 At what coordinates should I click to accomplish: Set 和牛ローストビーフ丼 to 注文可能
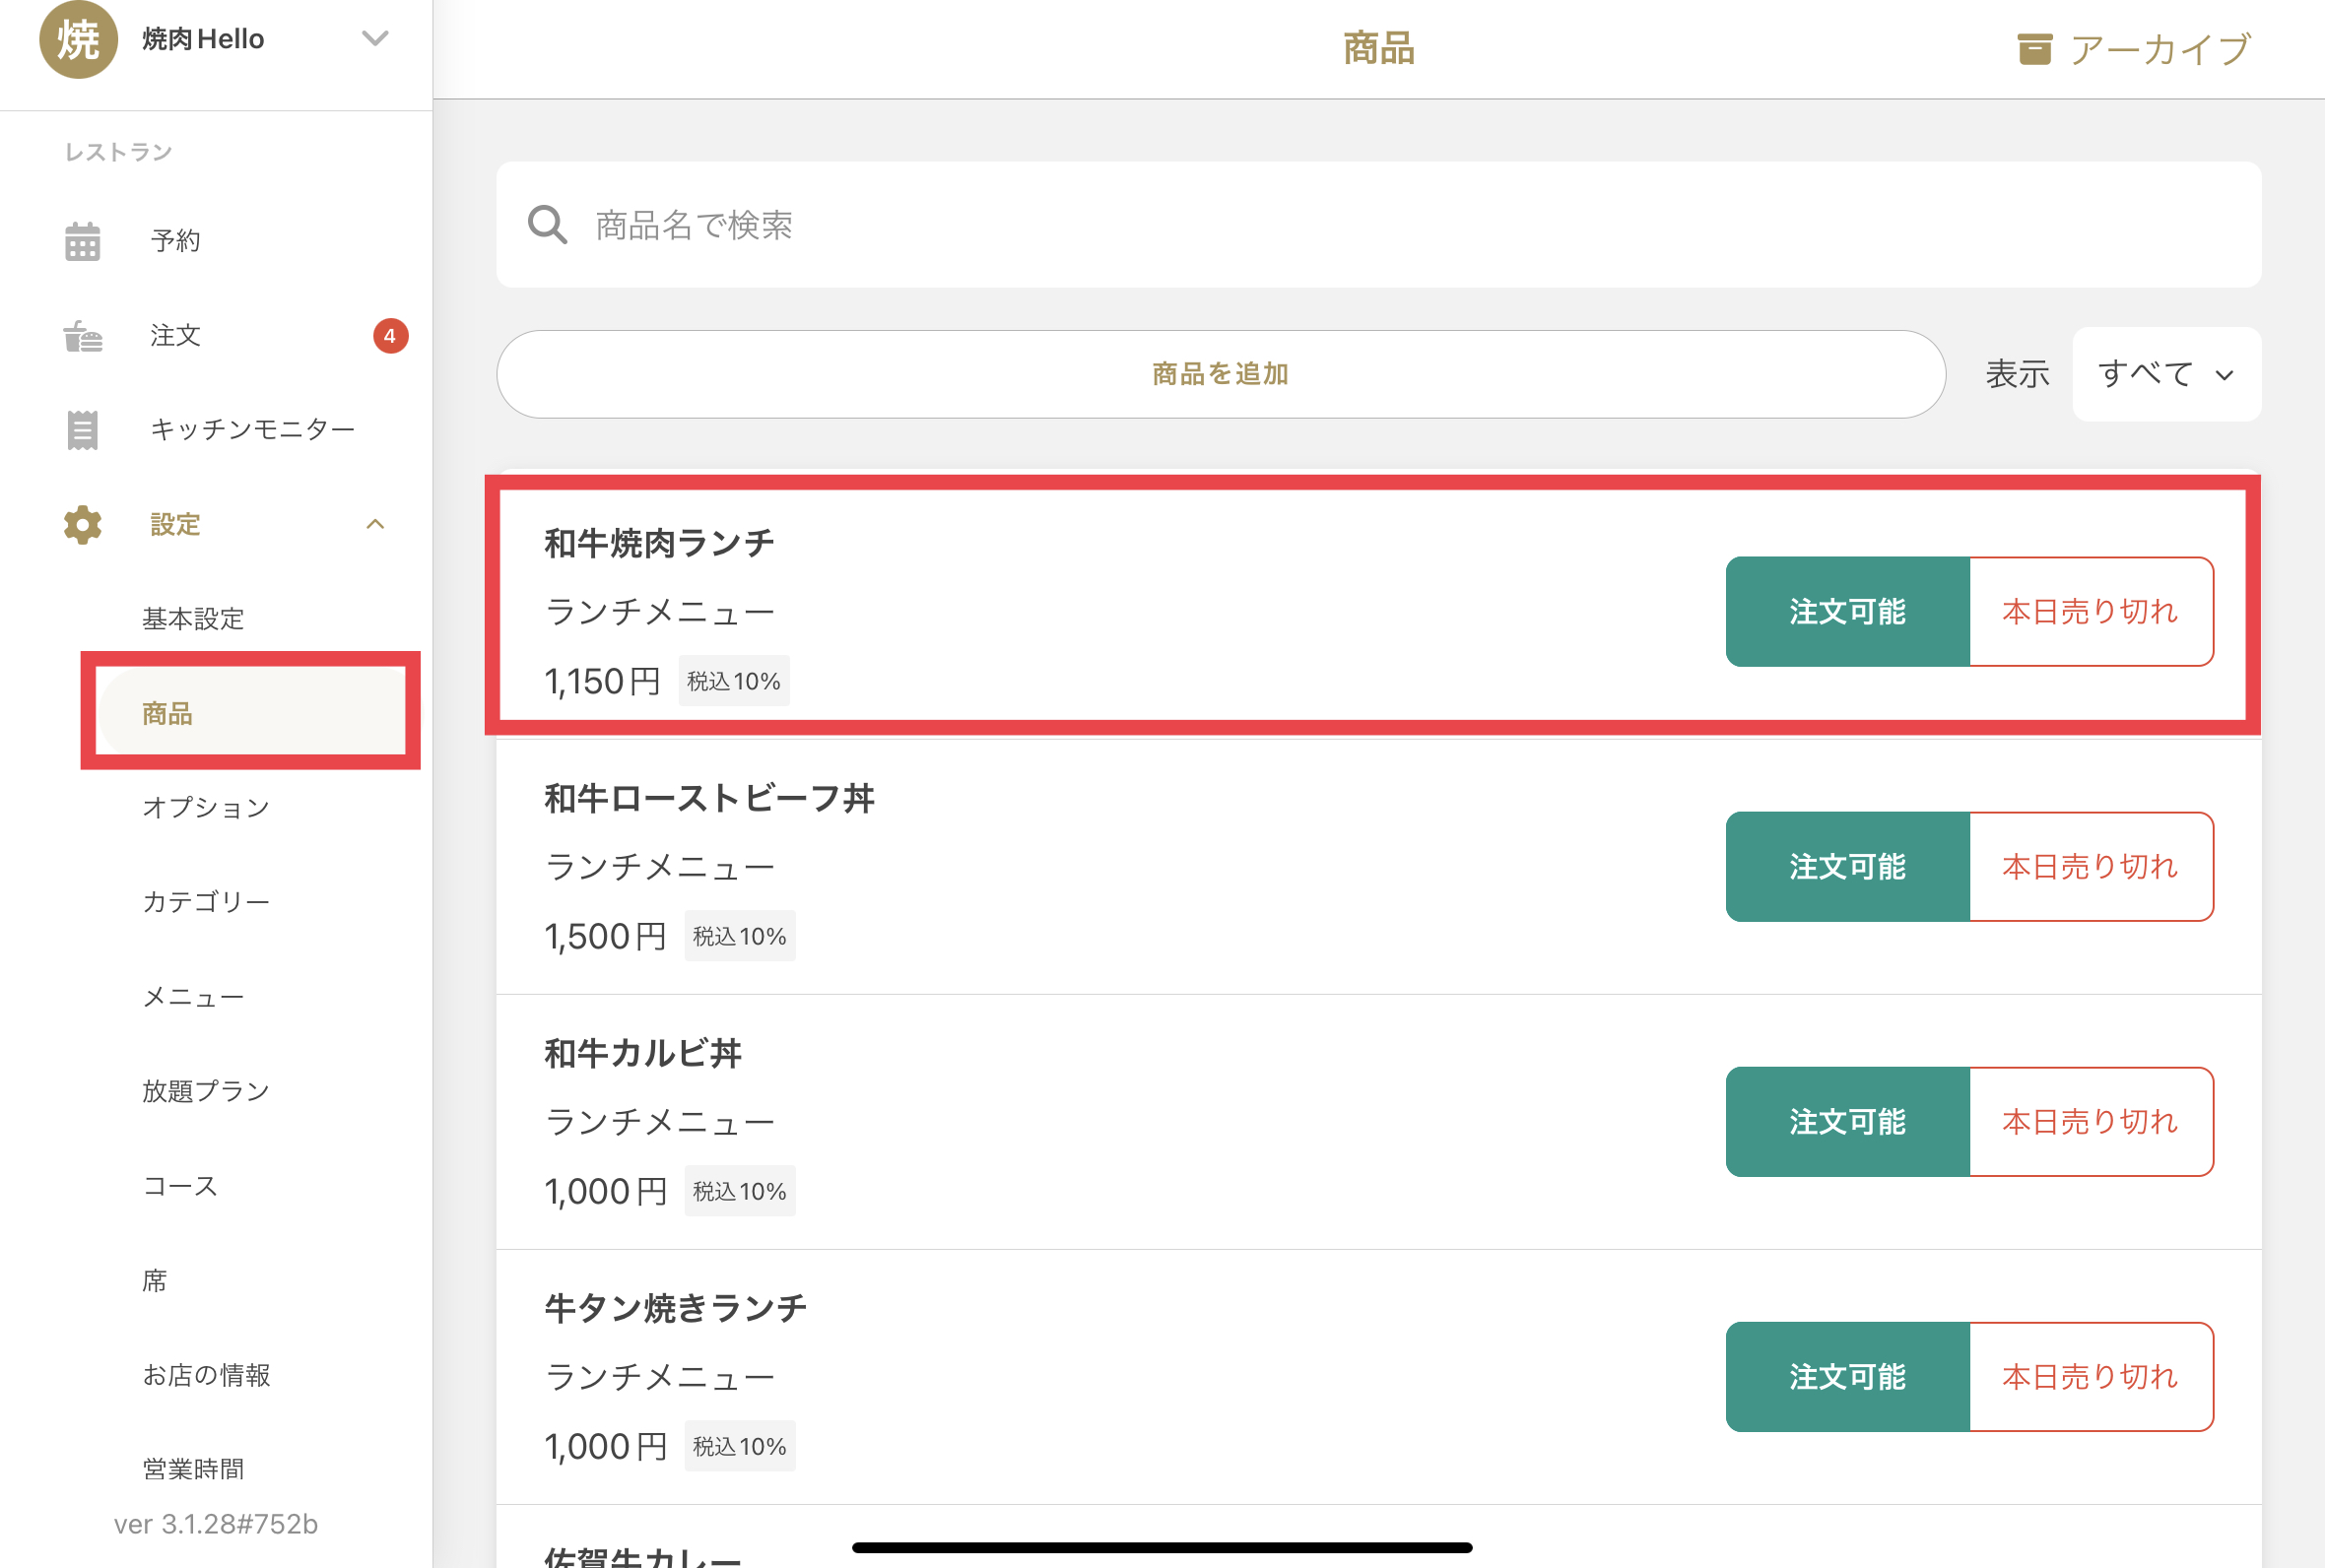click(1847, 866)
